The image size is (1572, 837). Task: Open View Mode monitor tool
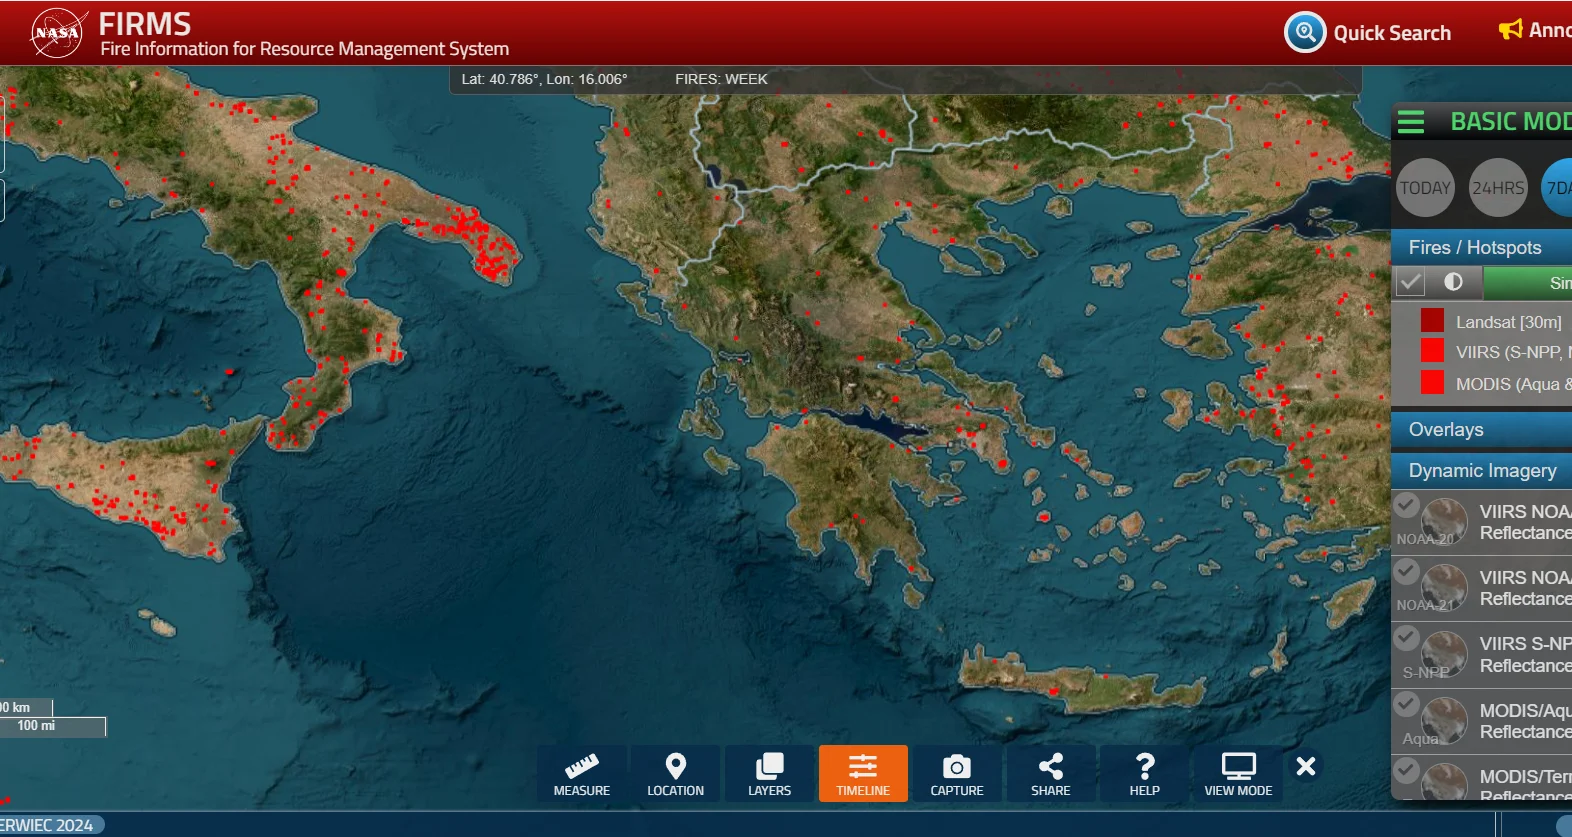[1238, 773]
